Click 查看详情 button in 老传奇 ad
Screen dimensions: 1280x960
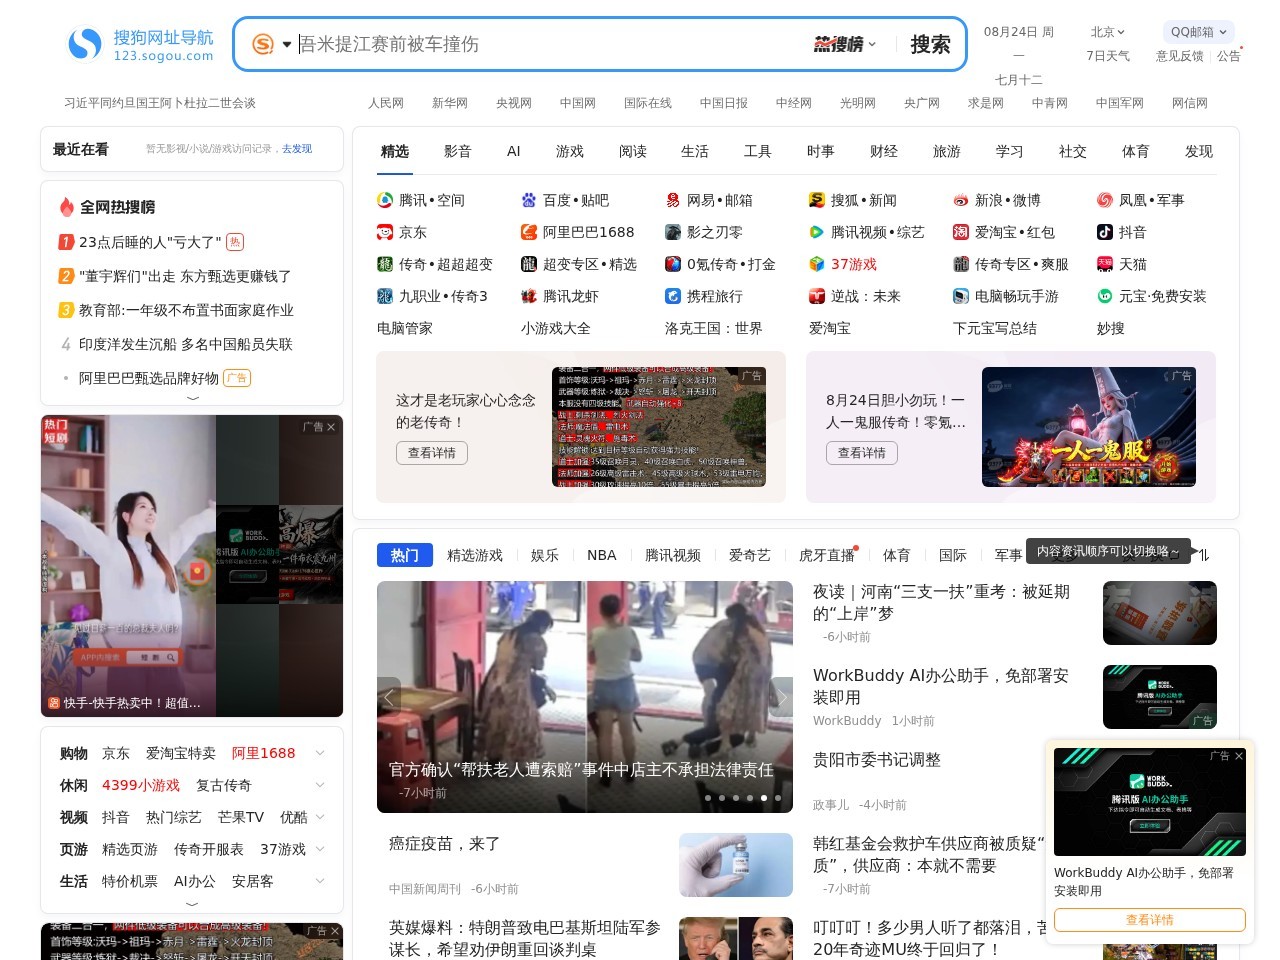pos(432,453)
